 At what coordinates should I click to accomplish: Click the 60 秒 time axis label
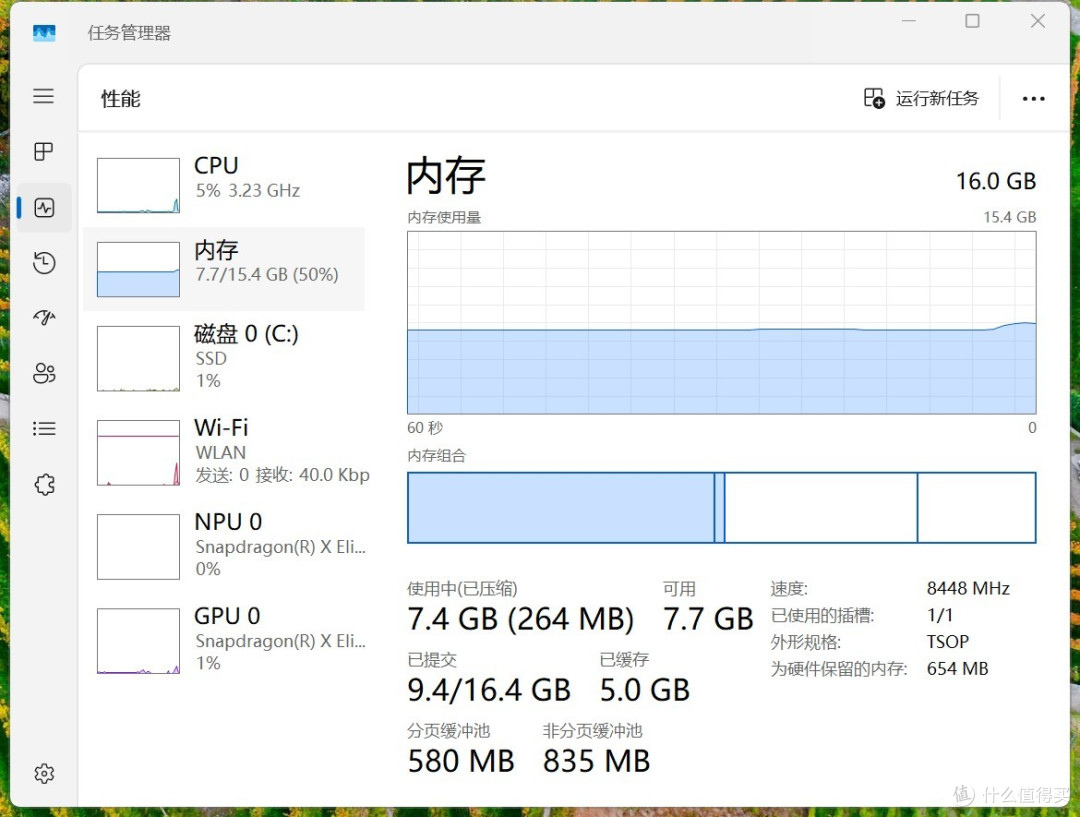(x=425, y=428)
